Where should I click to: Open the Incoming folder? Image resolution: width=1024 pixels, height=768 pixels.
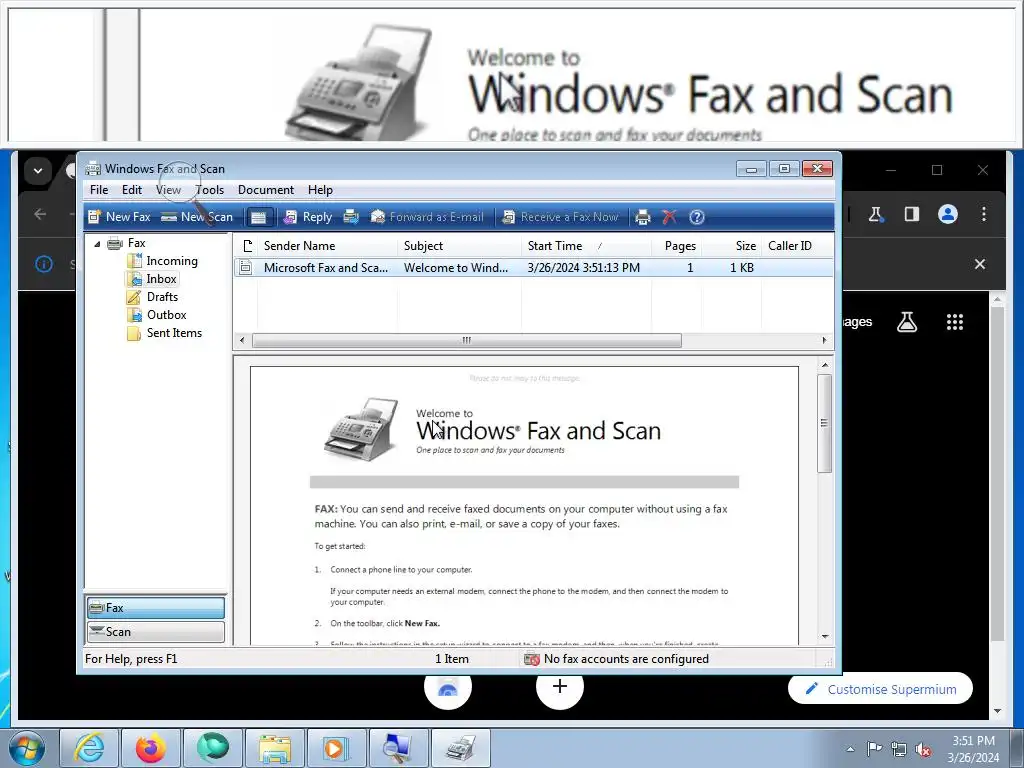(x=172, y=261)
